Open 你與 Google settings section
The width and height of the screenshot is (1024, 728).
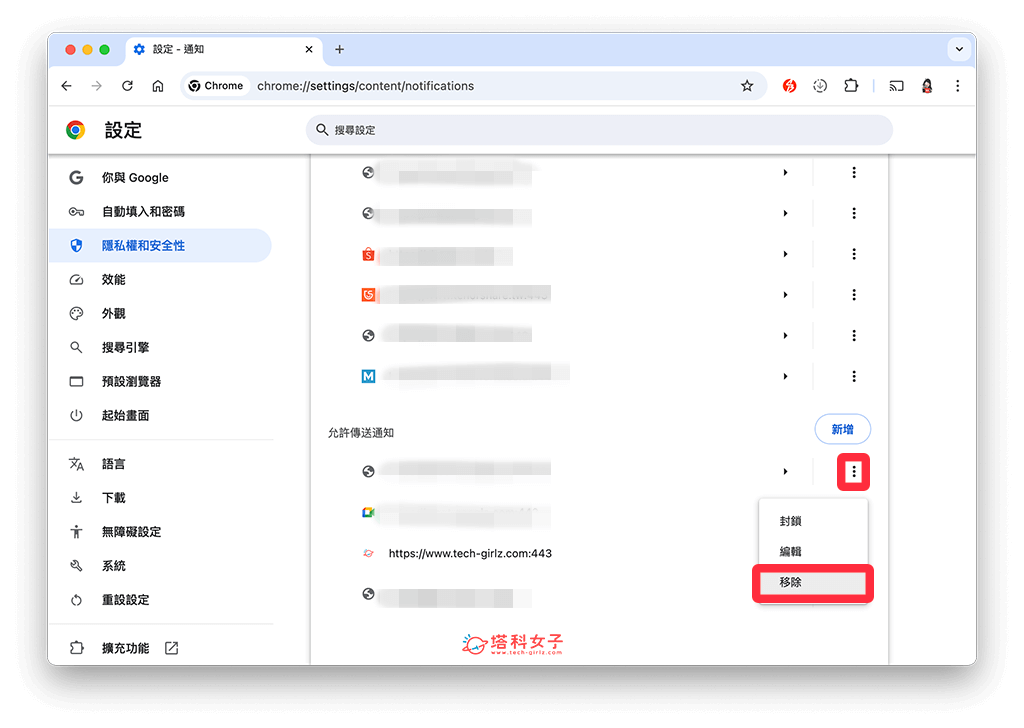tap(161, 178)
